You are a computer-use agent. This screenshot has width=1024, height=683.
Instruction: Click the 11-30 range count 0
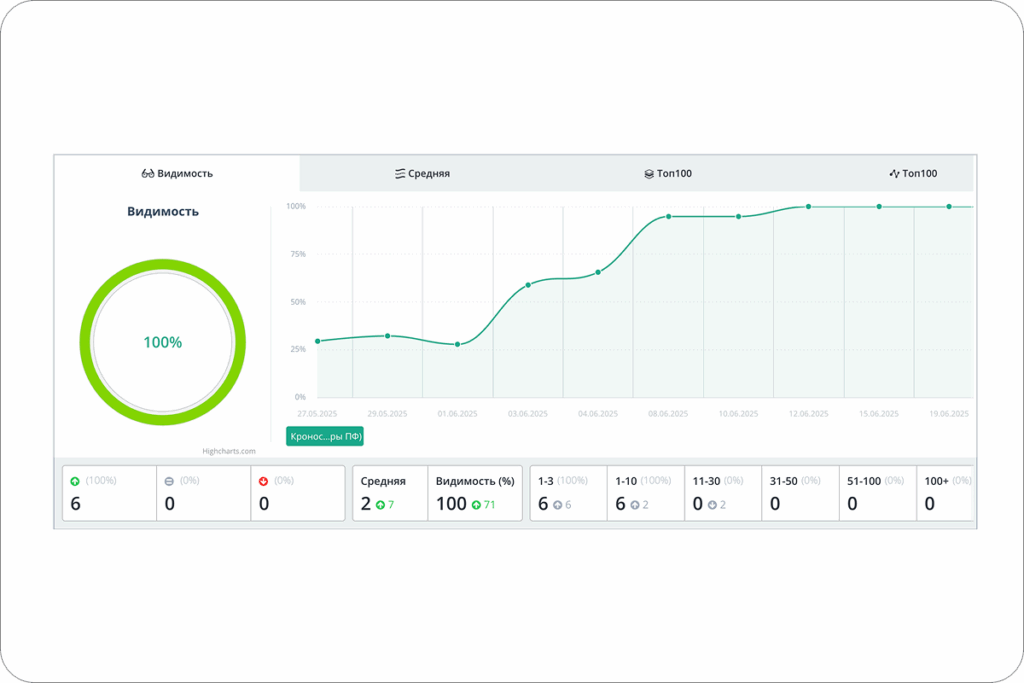pyautogui.click(x=697, y=504)
